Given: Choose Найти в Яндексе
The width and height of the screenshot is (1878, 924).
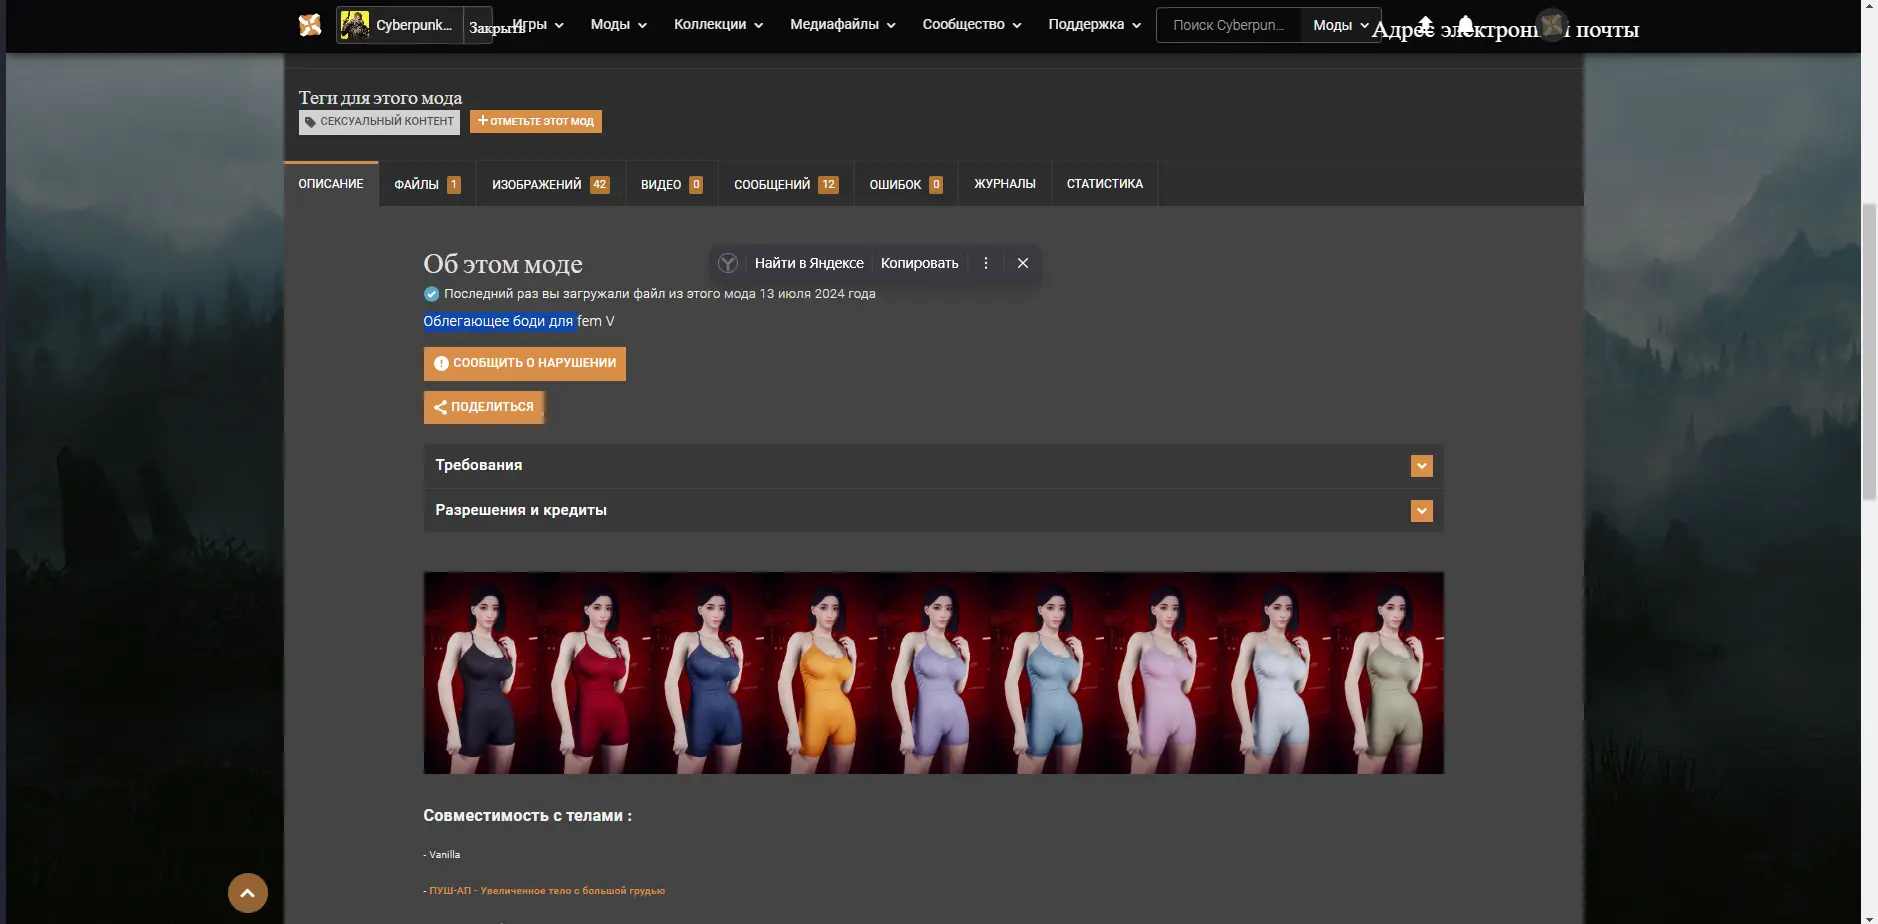Looking at the screenshot, I should (x=809, y=263).
